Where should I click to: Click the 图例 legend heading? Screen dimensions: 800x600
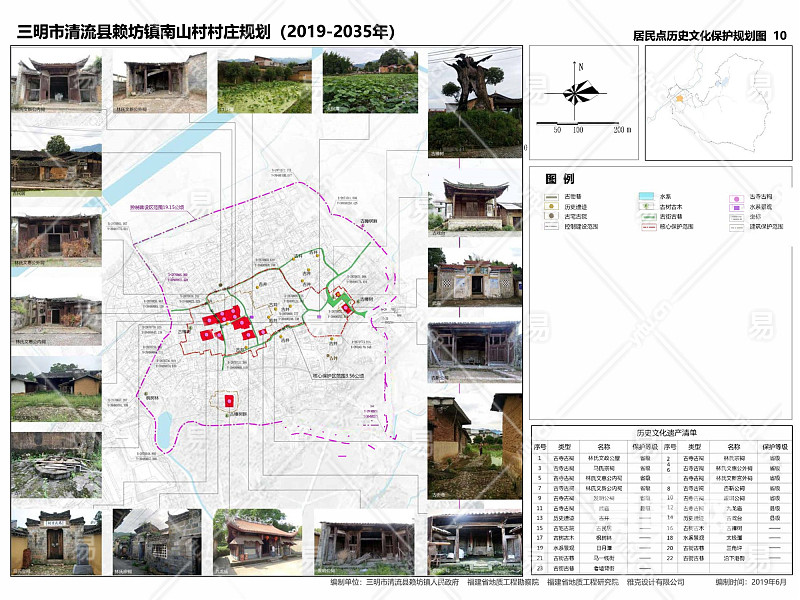(x=560, y=179)
